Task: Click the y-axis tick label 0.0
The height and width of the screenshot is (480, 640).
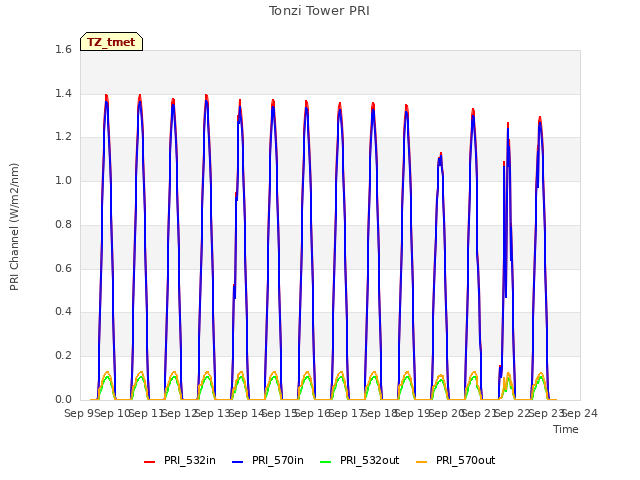Action: coord(63,399)
